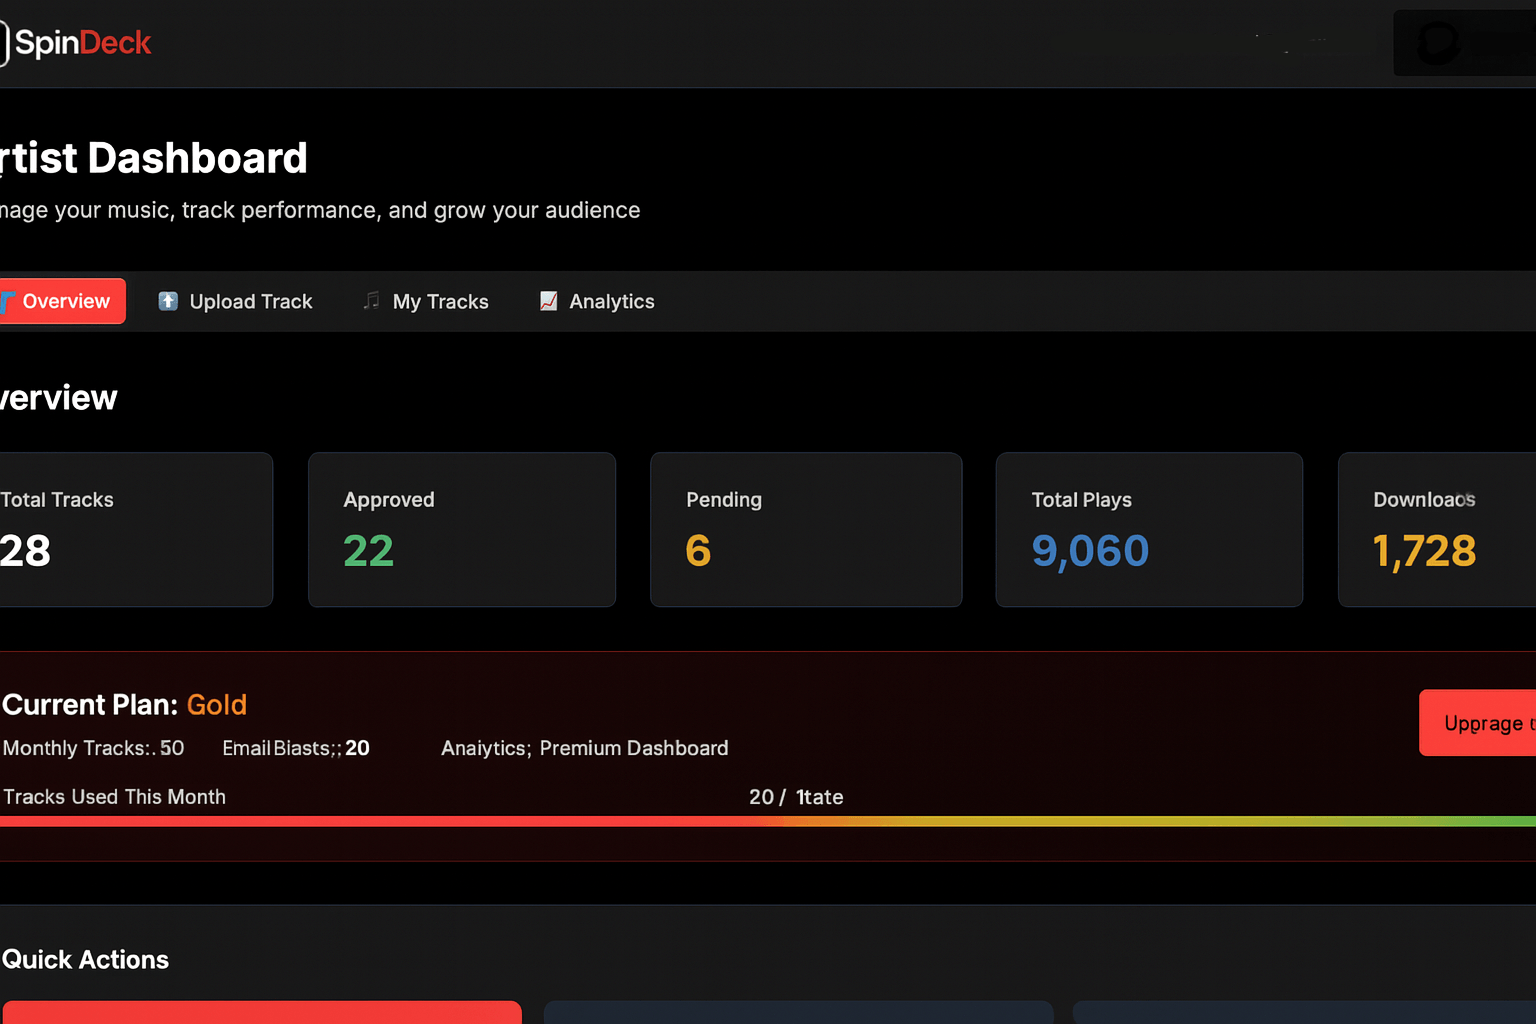Click the red Quick Actions button
Screen dimensions: 1536x1024
pos(261,1015)
